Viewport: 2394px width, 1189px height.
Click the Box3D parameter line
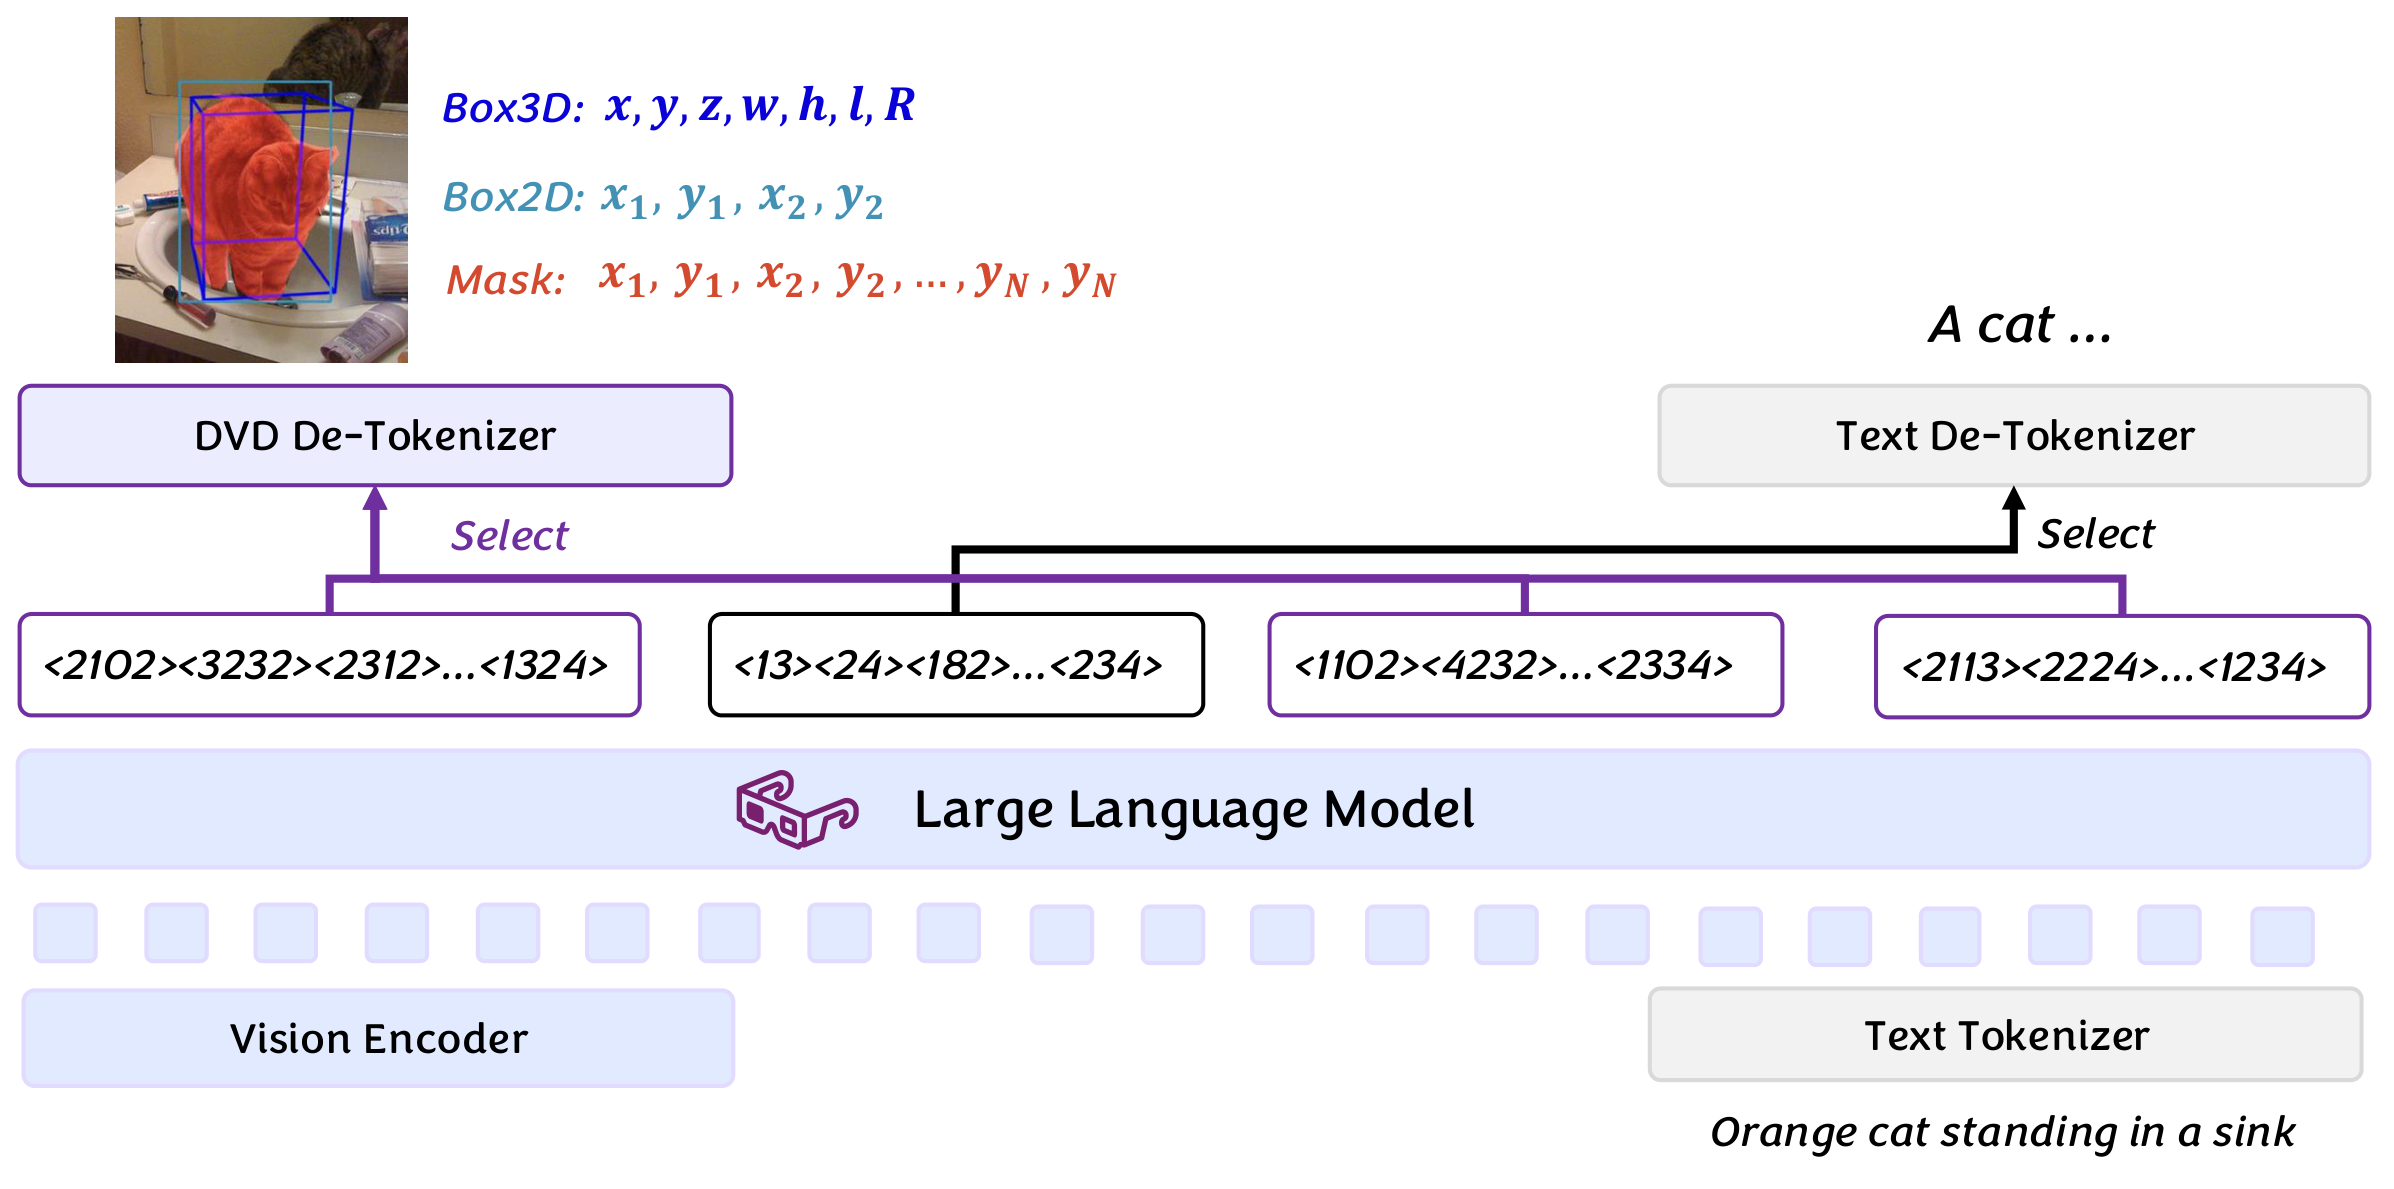click(x=679, y=106)
